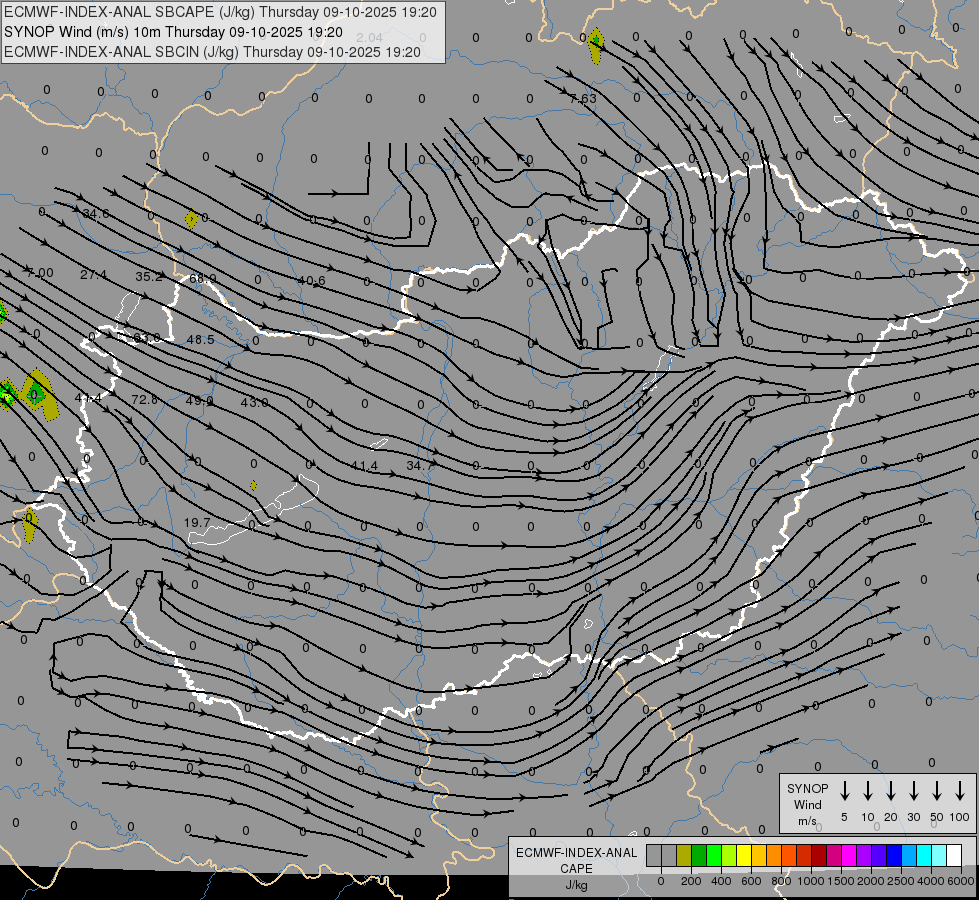Select the SBCAPE title line
This screenshot has width=979, height=900.
pyautogui.click(x=220, y=12)
